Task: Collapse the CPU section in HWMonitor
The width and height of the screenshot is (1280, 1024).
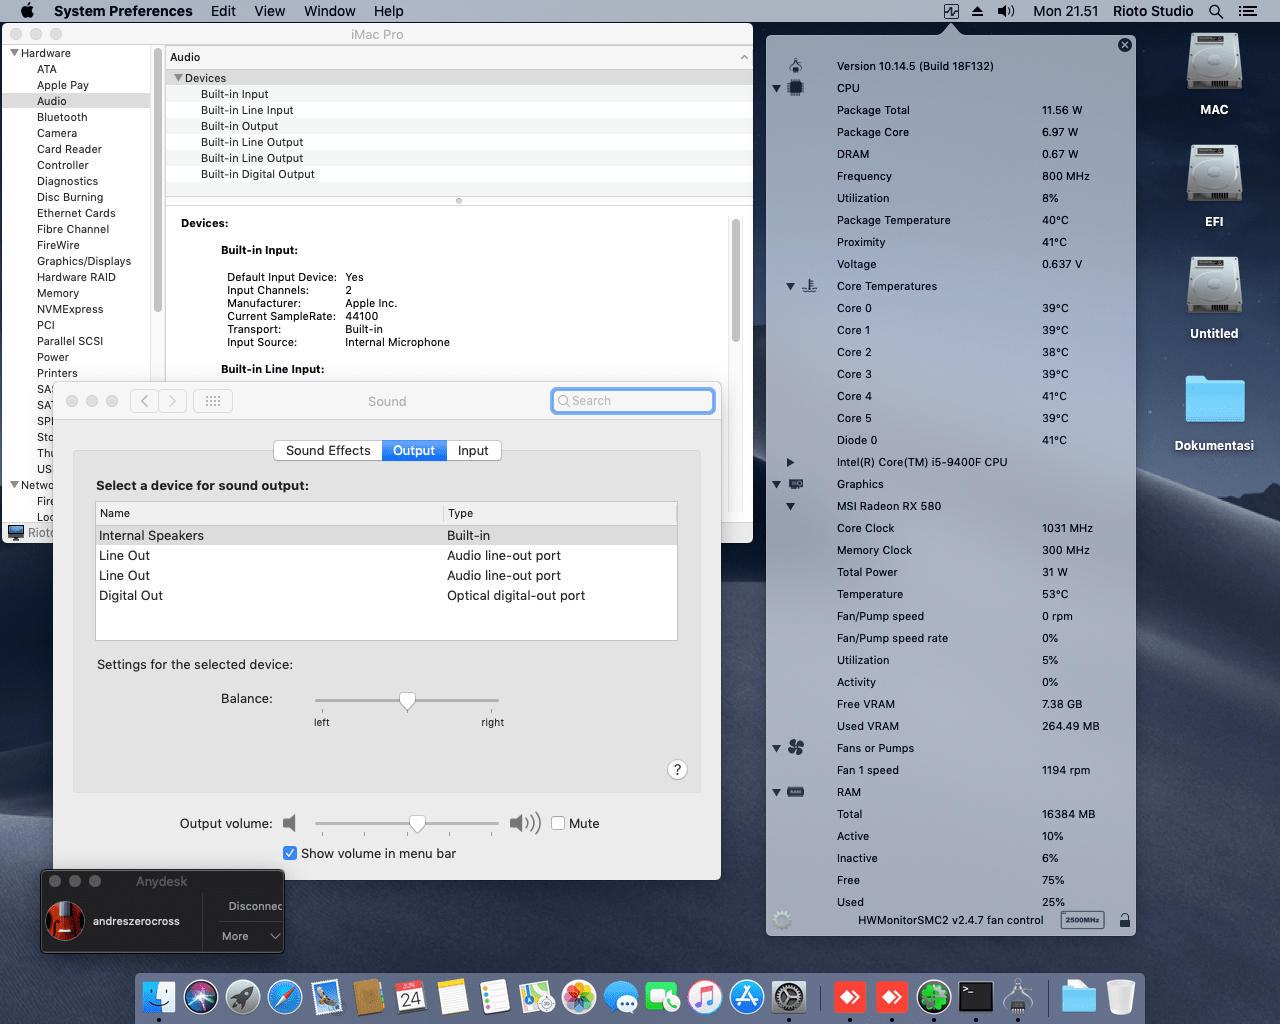Action: [x=776, y=88]
